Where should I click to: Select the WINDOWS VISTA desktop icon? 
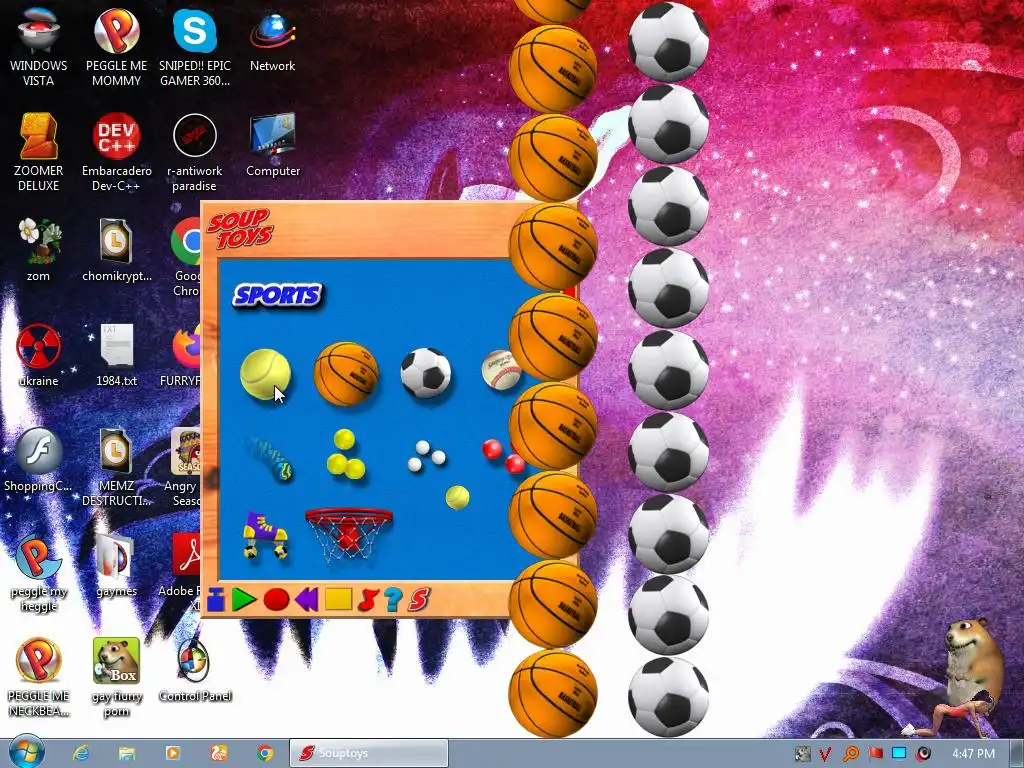pyautogui.click(x=39, y=48)
